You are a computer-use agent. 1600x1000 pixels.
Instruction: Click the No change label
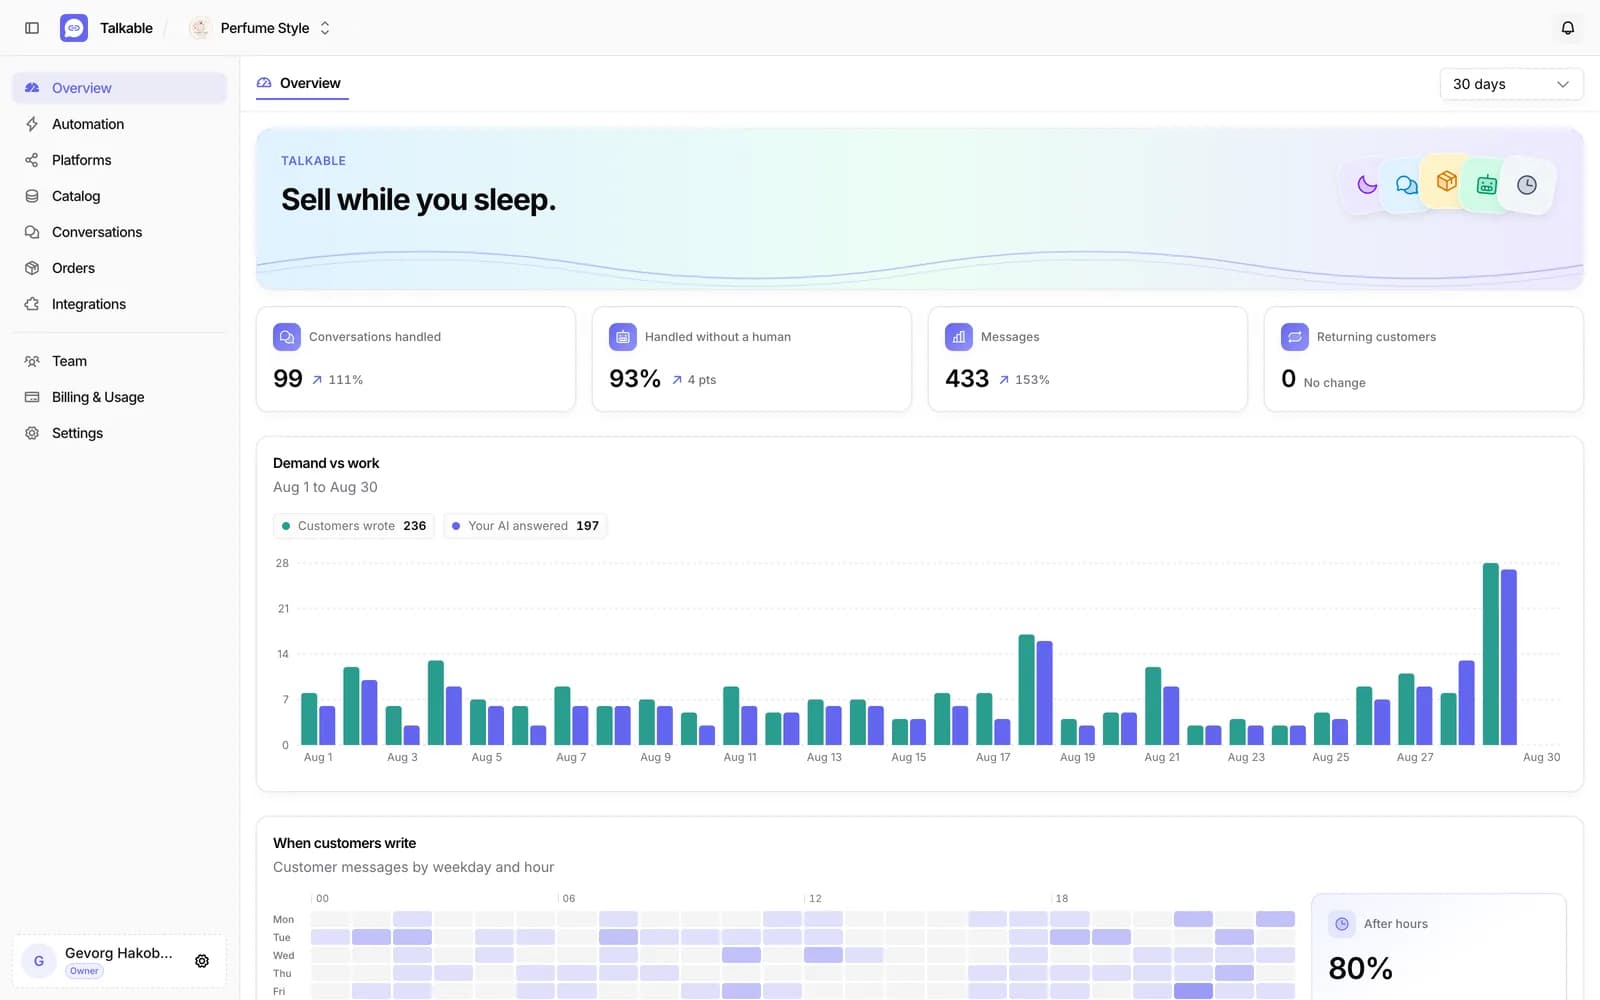(x=1334, y=383)
